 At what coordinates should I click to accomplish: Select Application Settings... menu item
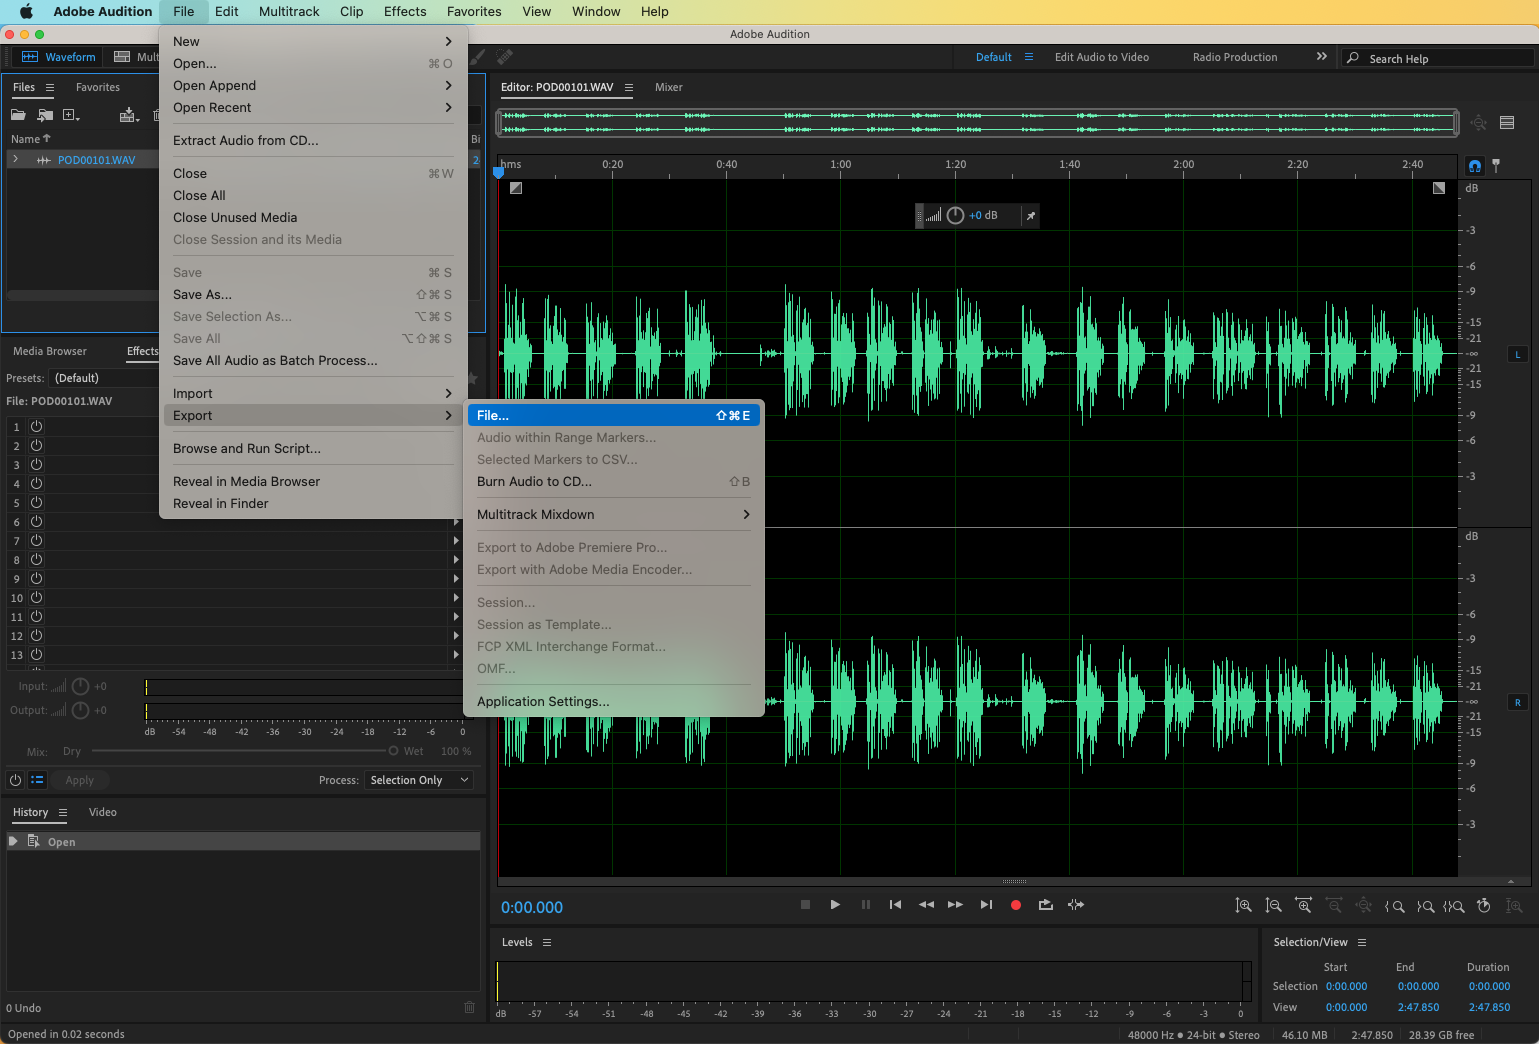[x=613, y=701]
